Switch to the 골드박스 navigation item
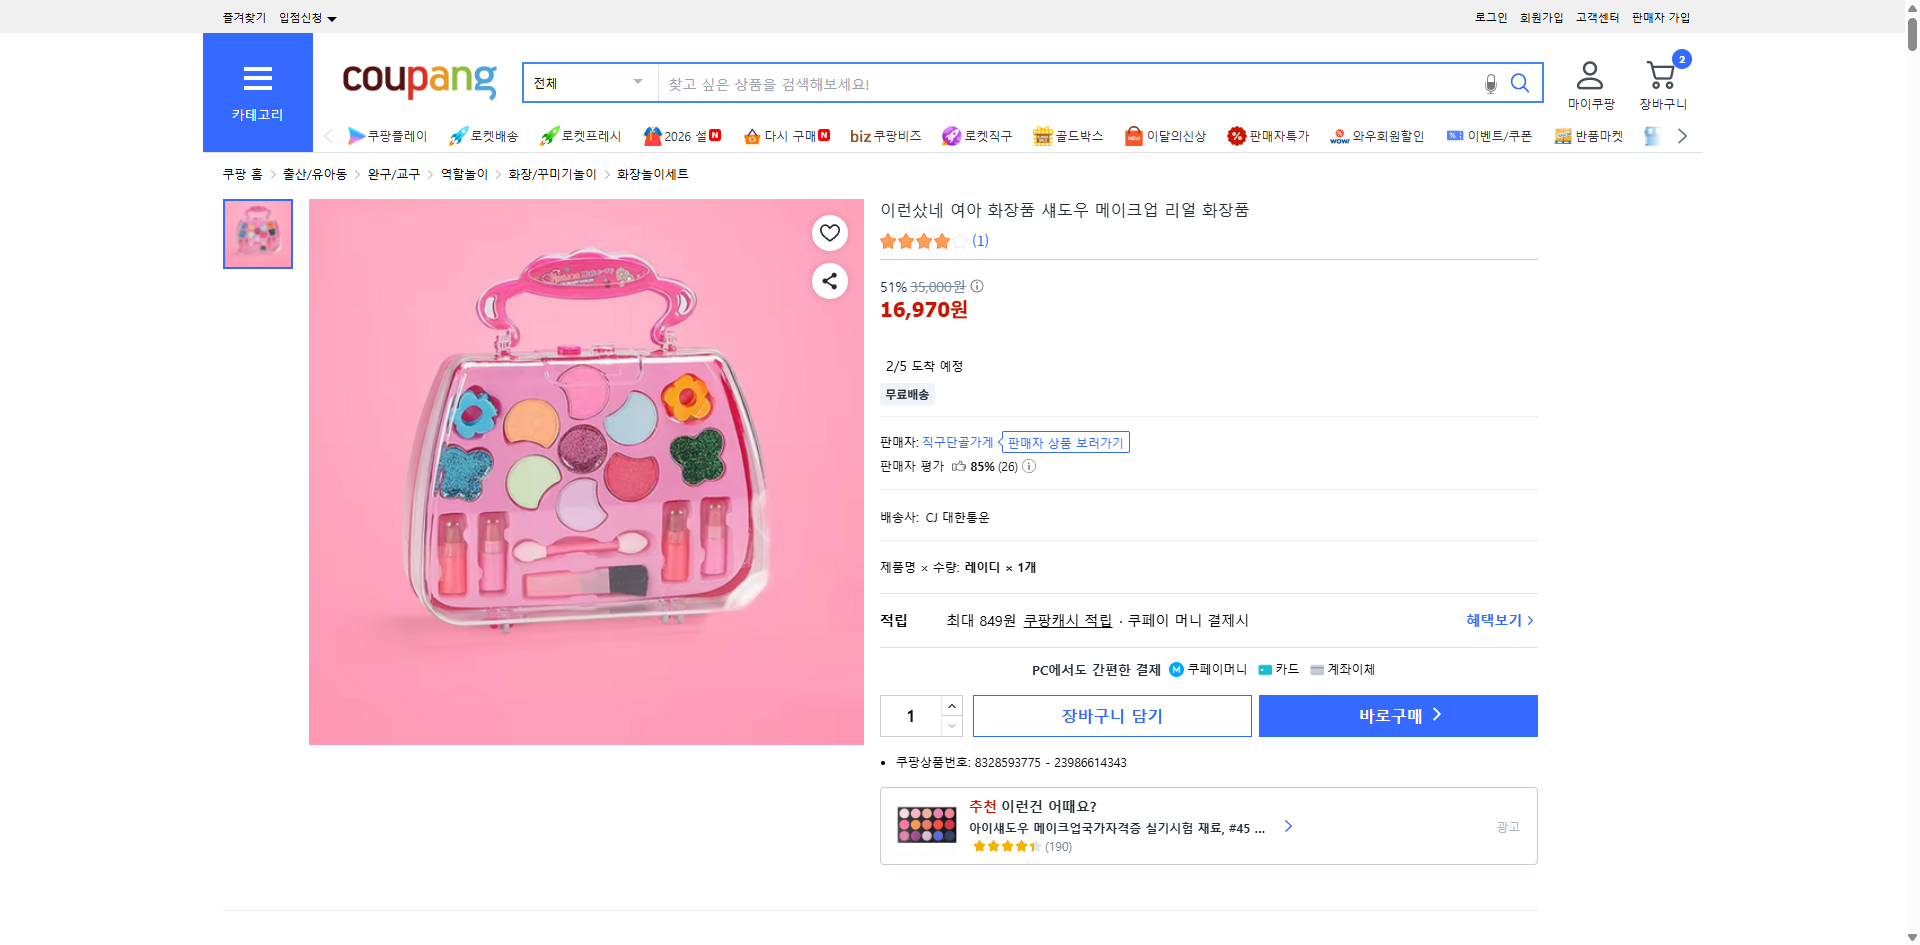Screen dimensions: 1920x945 tap(1068, 136)
